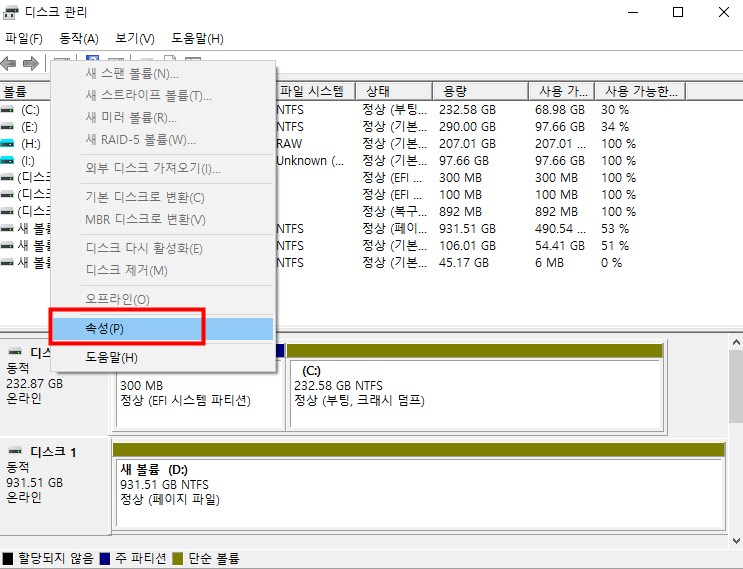Select the drive icon of the (E:) row
This screenshot has width=743, height=569.
click(7, 127)
